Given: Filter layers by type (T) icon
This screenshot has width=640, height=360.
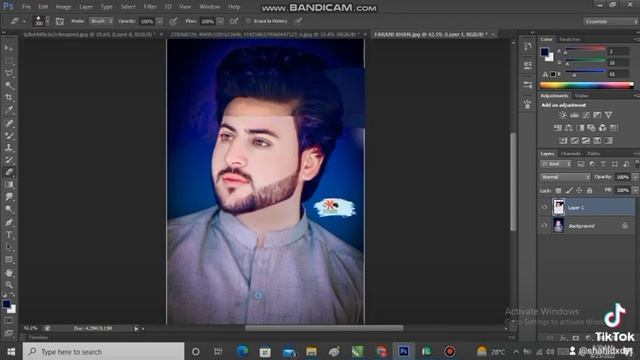Looking at the screenshot, I should coord(603,164).
